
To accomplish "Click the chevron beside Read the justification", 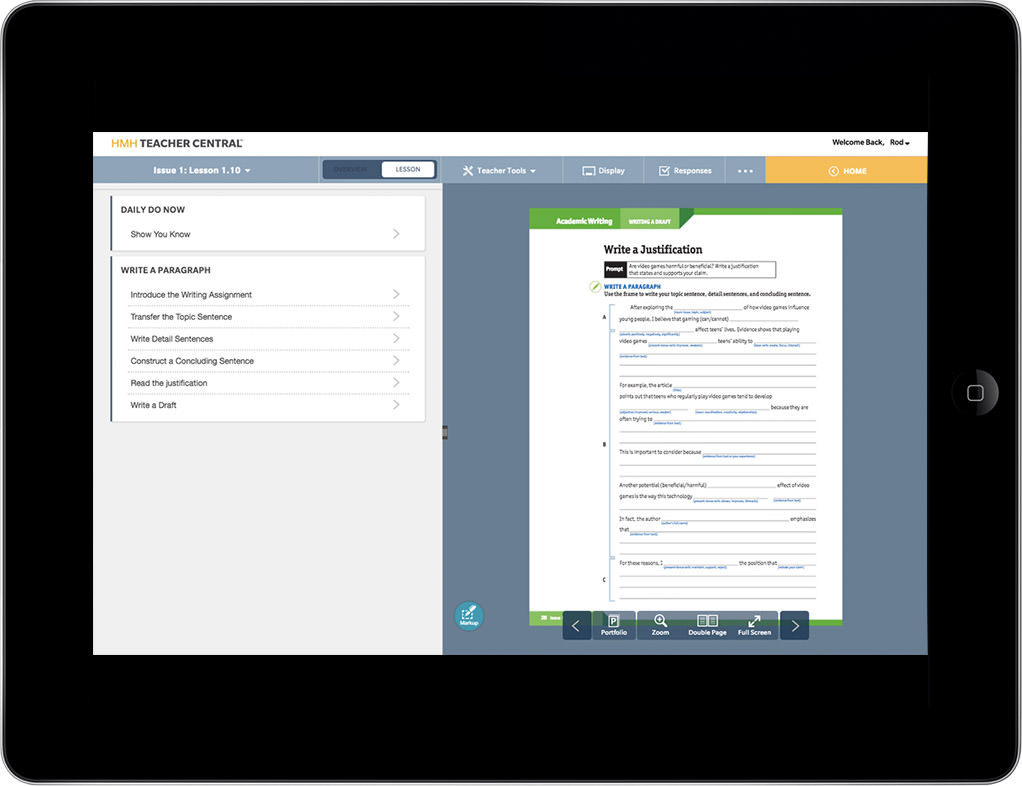I will coord(396,383).
